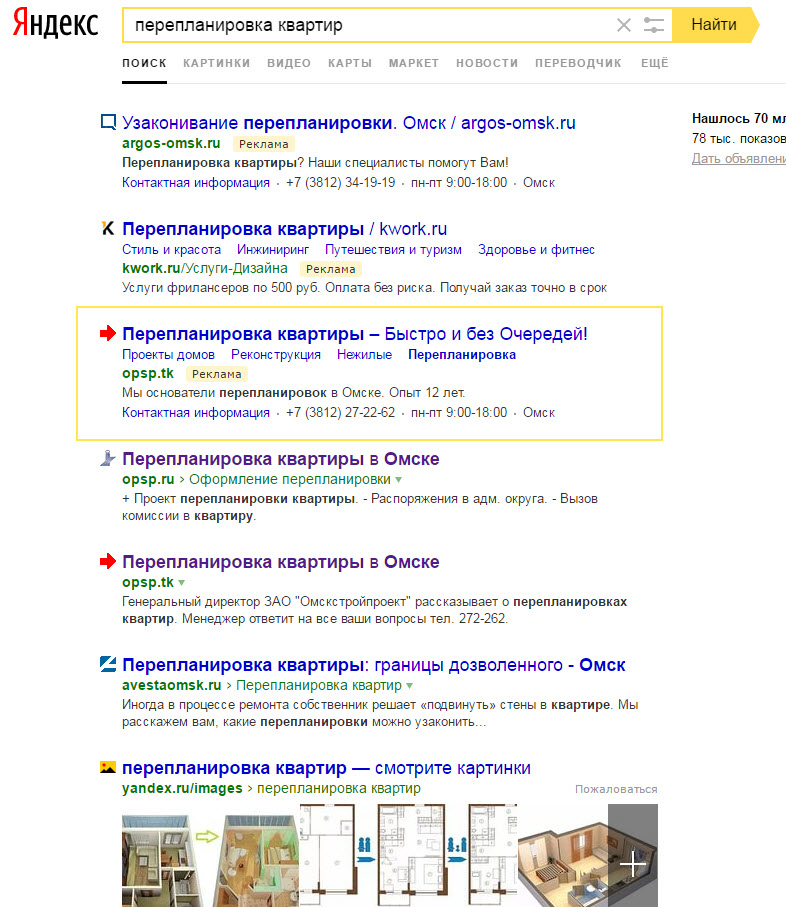Image resolution: width=786 pixels, height=907 pixels.
Task: Open Стиль и красота sitelink
Action: [x=171, y=250]
